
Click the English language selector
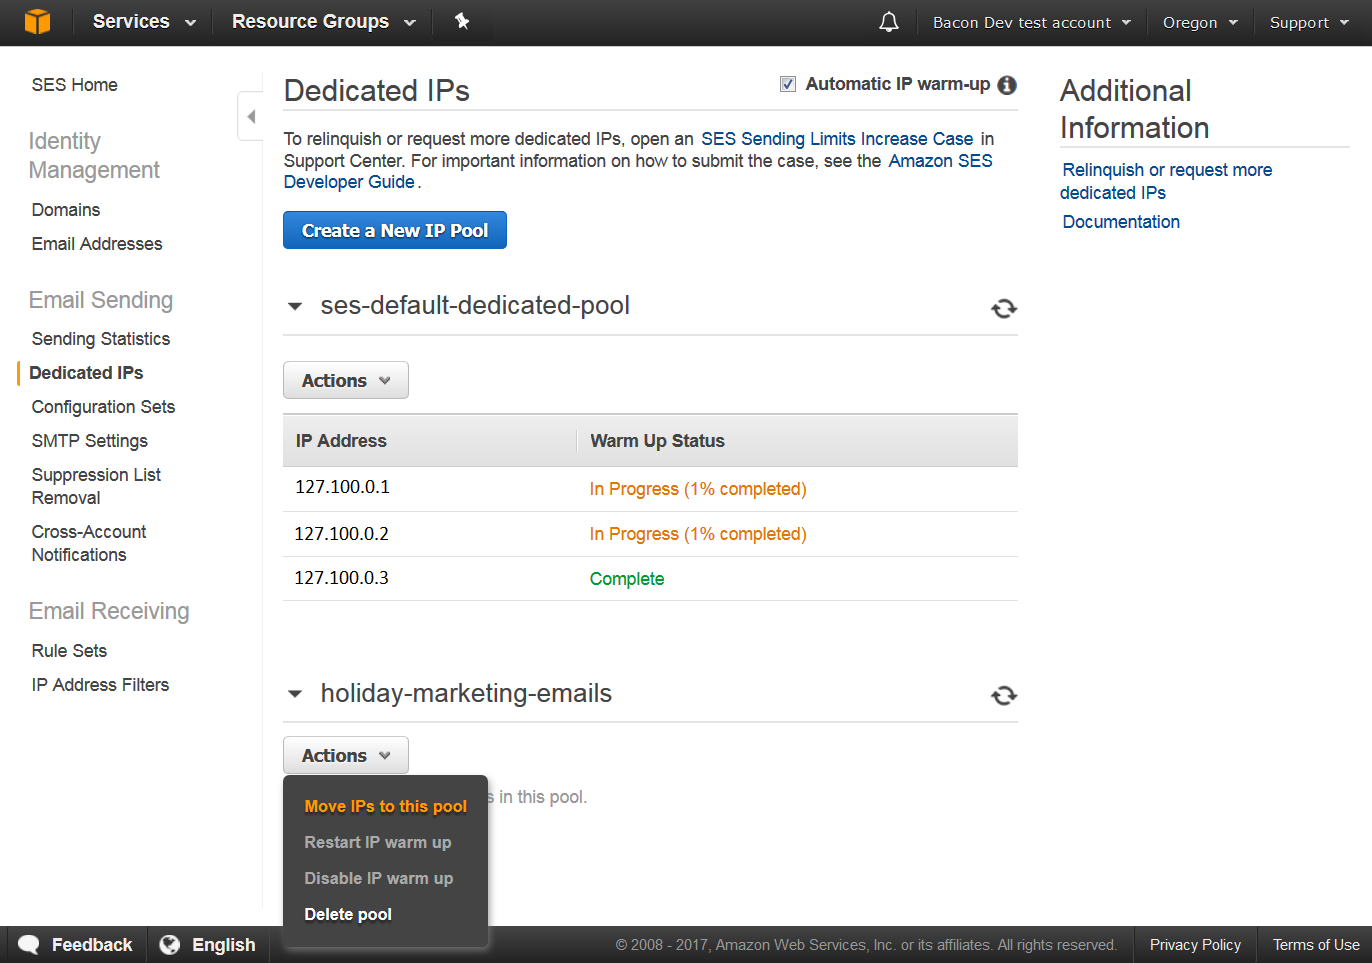click(208, 945)
